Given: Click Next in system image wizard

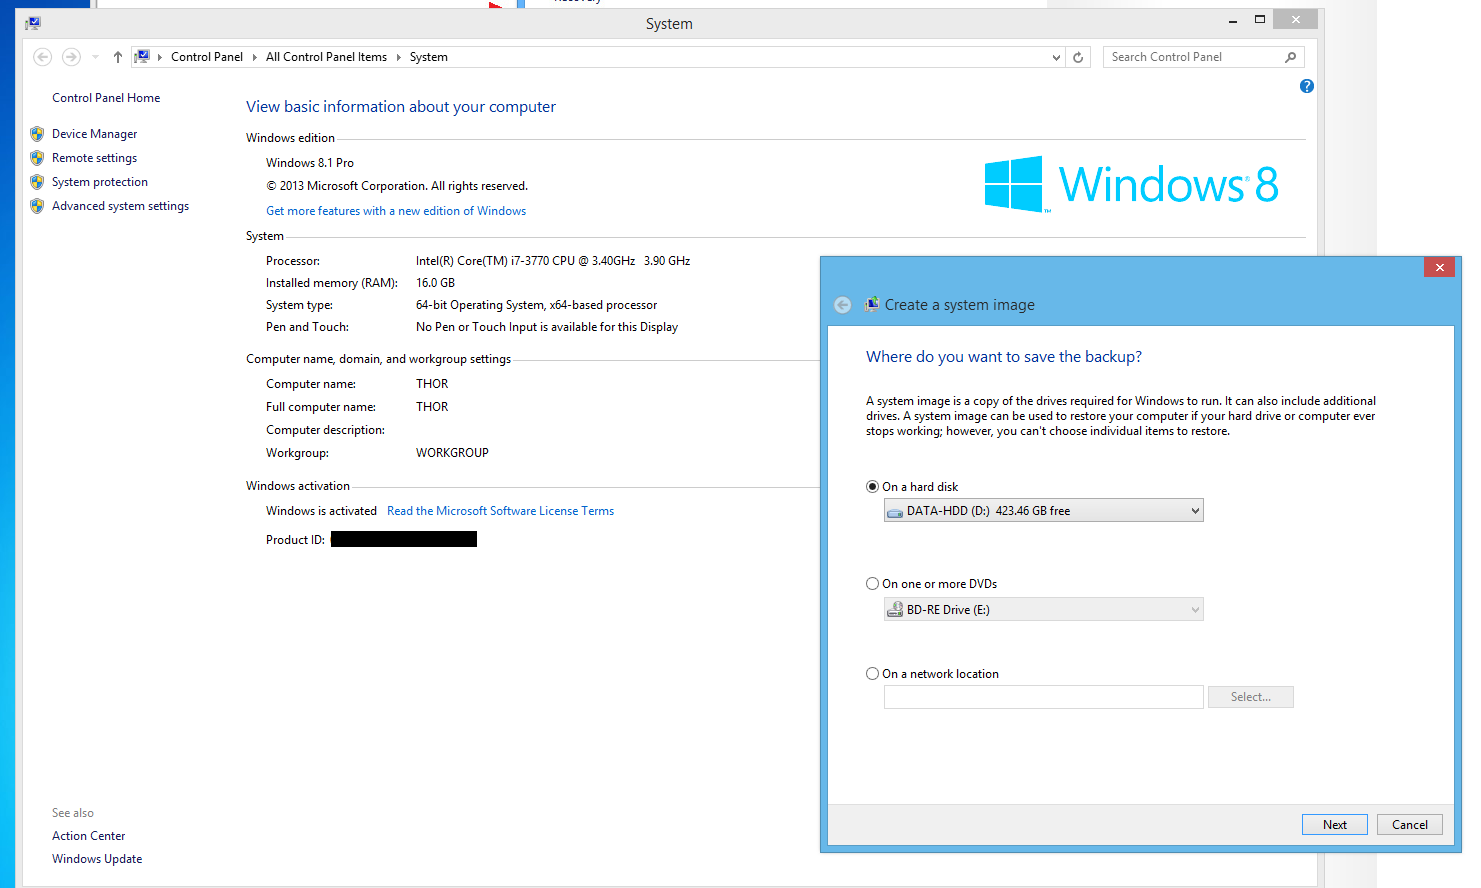Looking at the screenshot, I should 1334,825.
